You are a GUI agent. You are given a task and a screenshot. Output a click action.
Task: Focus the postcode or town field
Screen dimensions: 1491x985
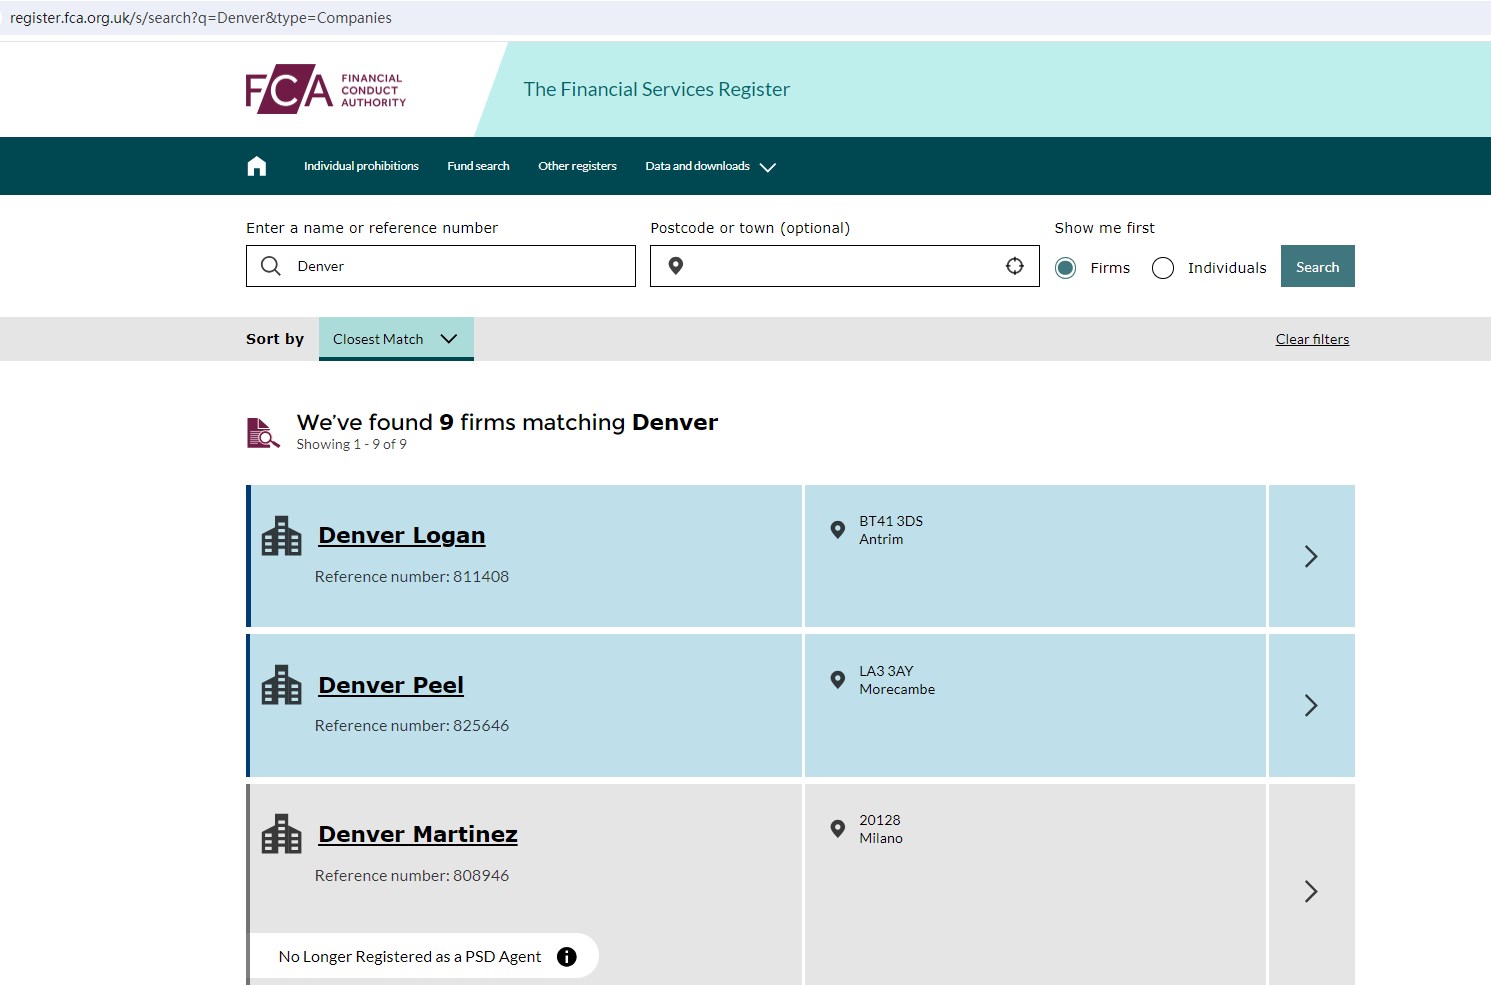(845, 266)
